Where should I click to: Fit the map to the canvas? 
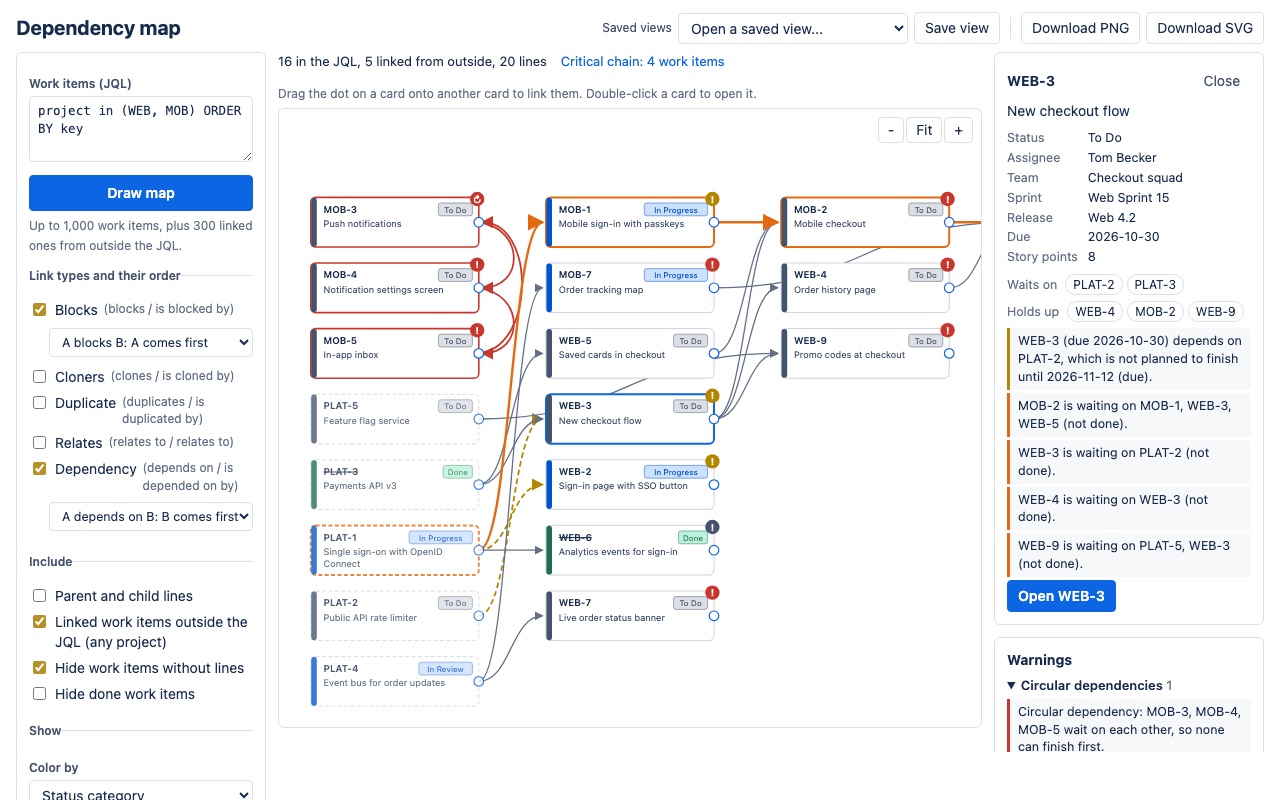[x=924, y=130]
